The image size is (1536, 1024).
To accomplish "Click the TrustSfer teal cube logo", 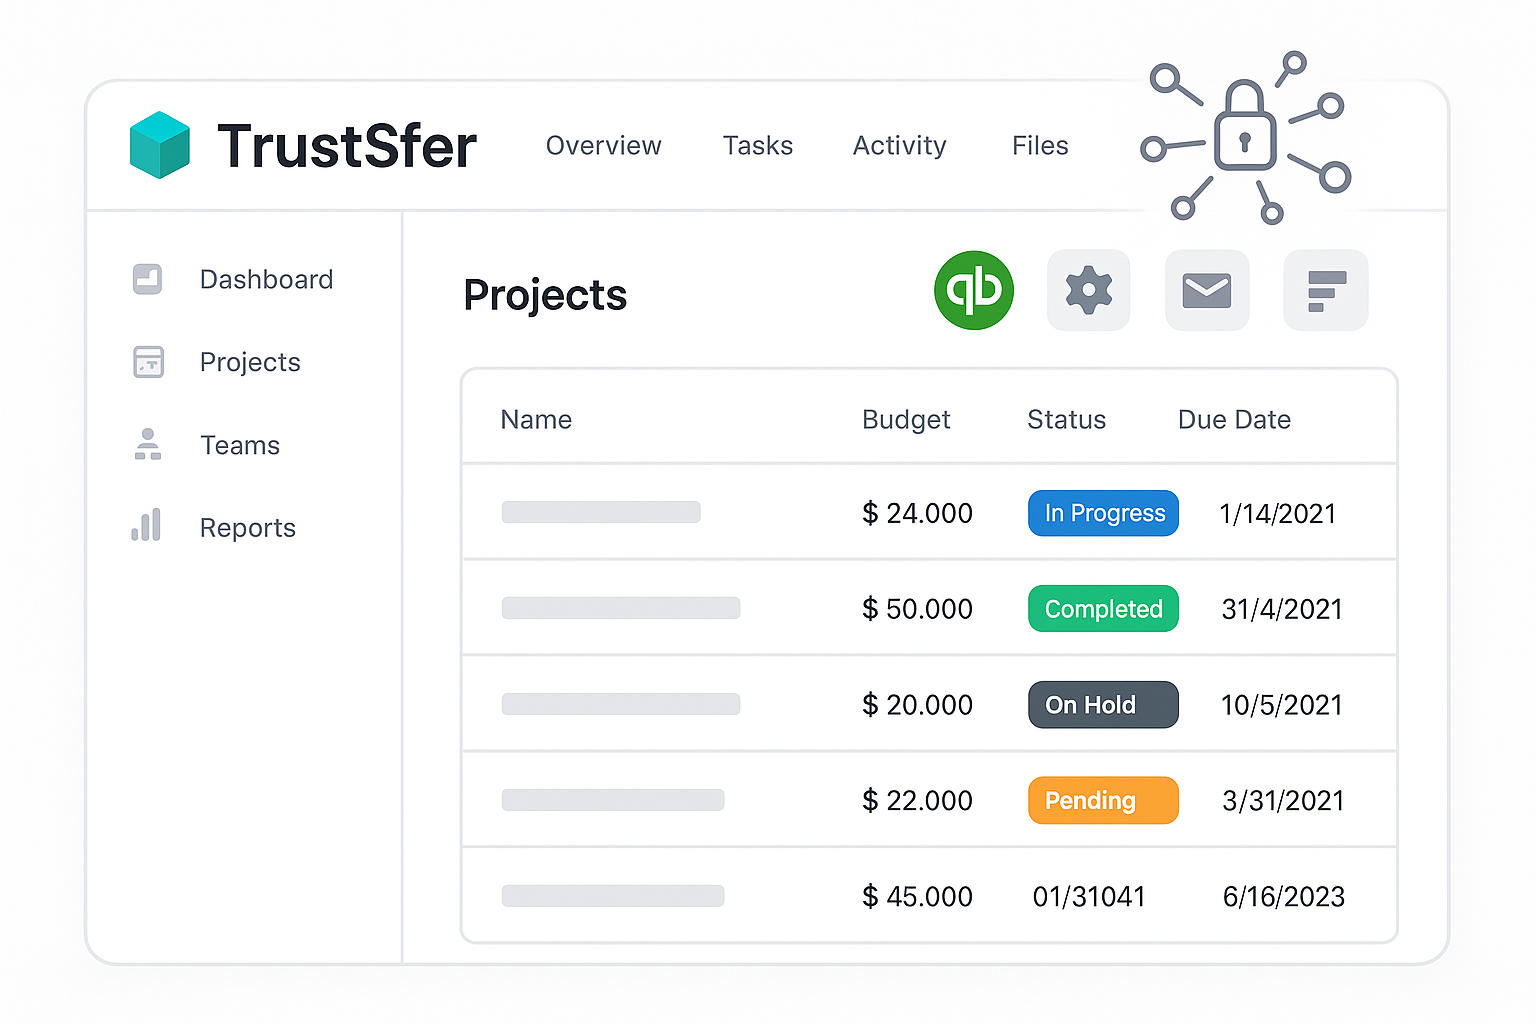I will [160, 145].
